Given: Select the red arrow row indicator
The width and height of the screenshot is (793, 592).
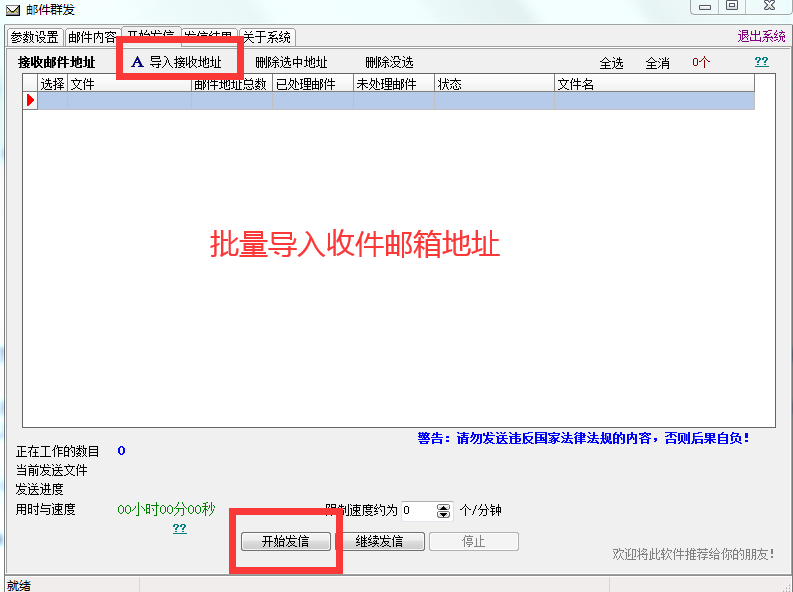Looking at the screenshot, I should [x=30, y=100].
